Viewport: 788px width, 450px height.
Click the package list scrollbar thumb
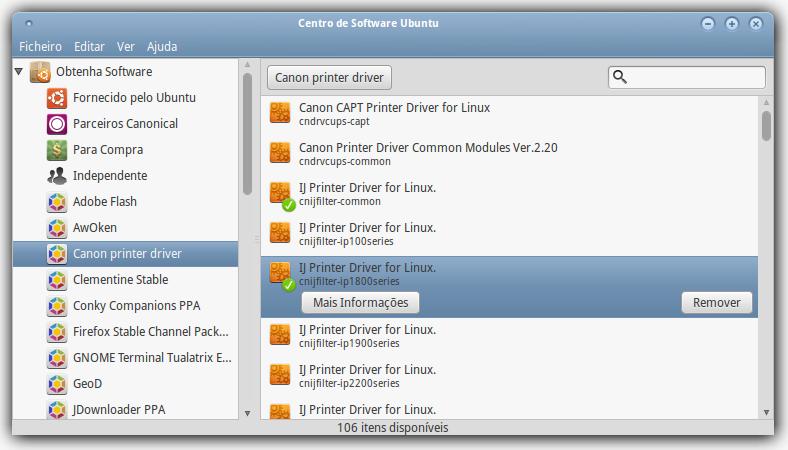click(x=766, y=126)
